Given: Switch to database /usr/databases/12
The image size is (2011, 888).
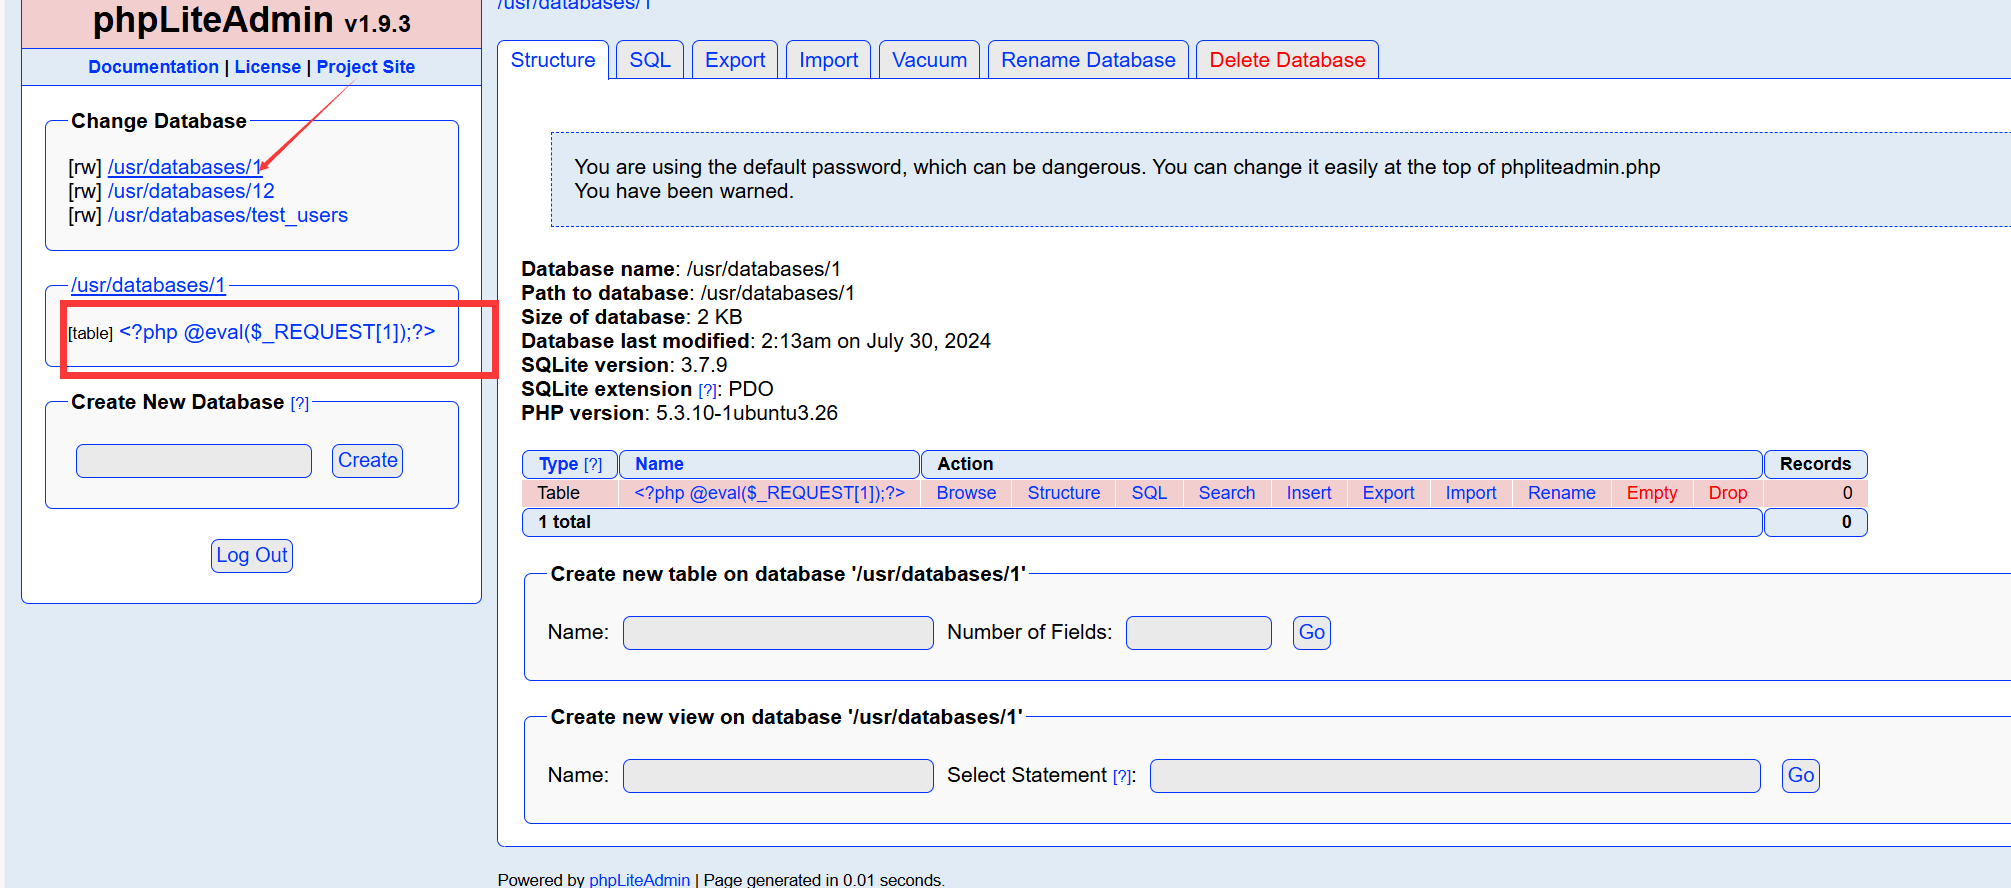Looking at the screenshot, I should coord(191,191).
